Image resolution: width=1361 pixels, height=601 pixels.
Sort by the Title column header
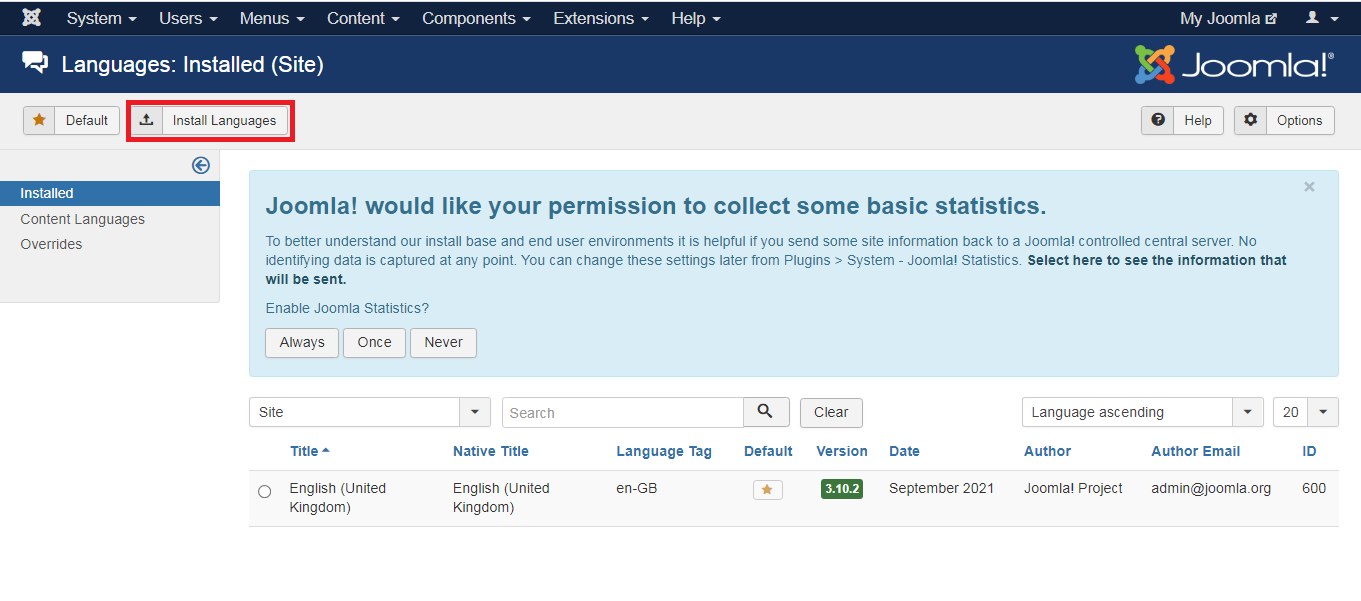(310, 451)
